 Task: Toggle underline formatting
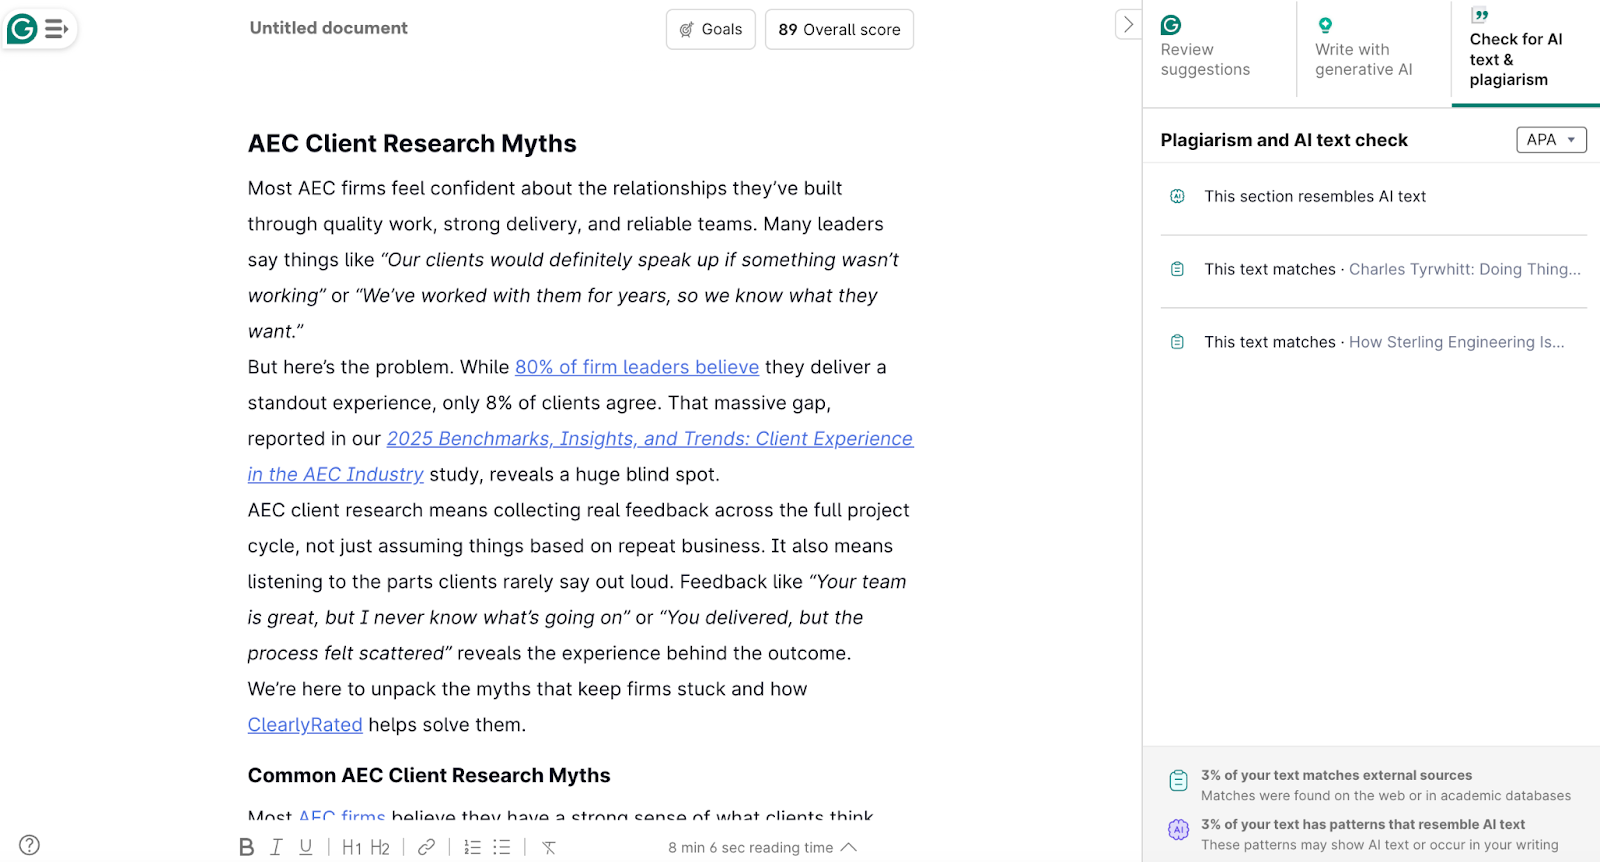point(306,847)
